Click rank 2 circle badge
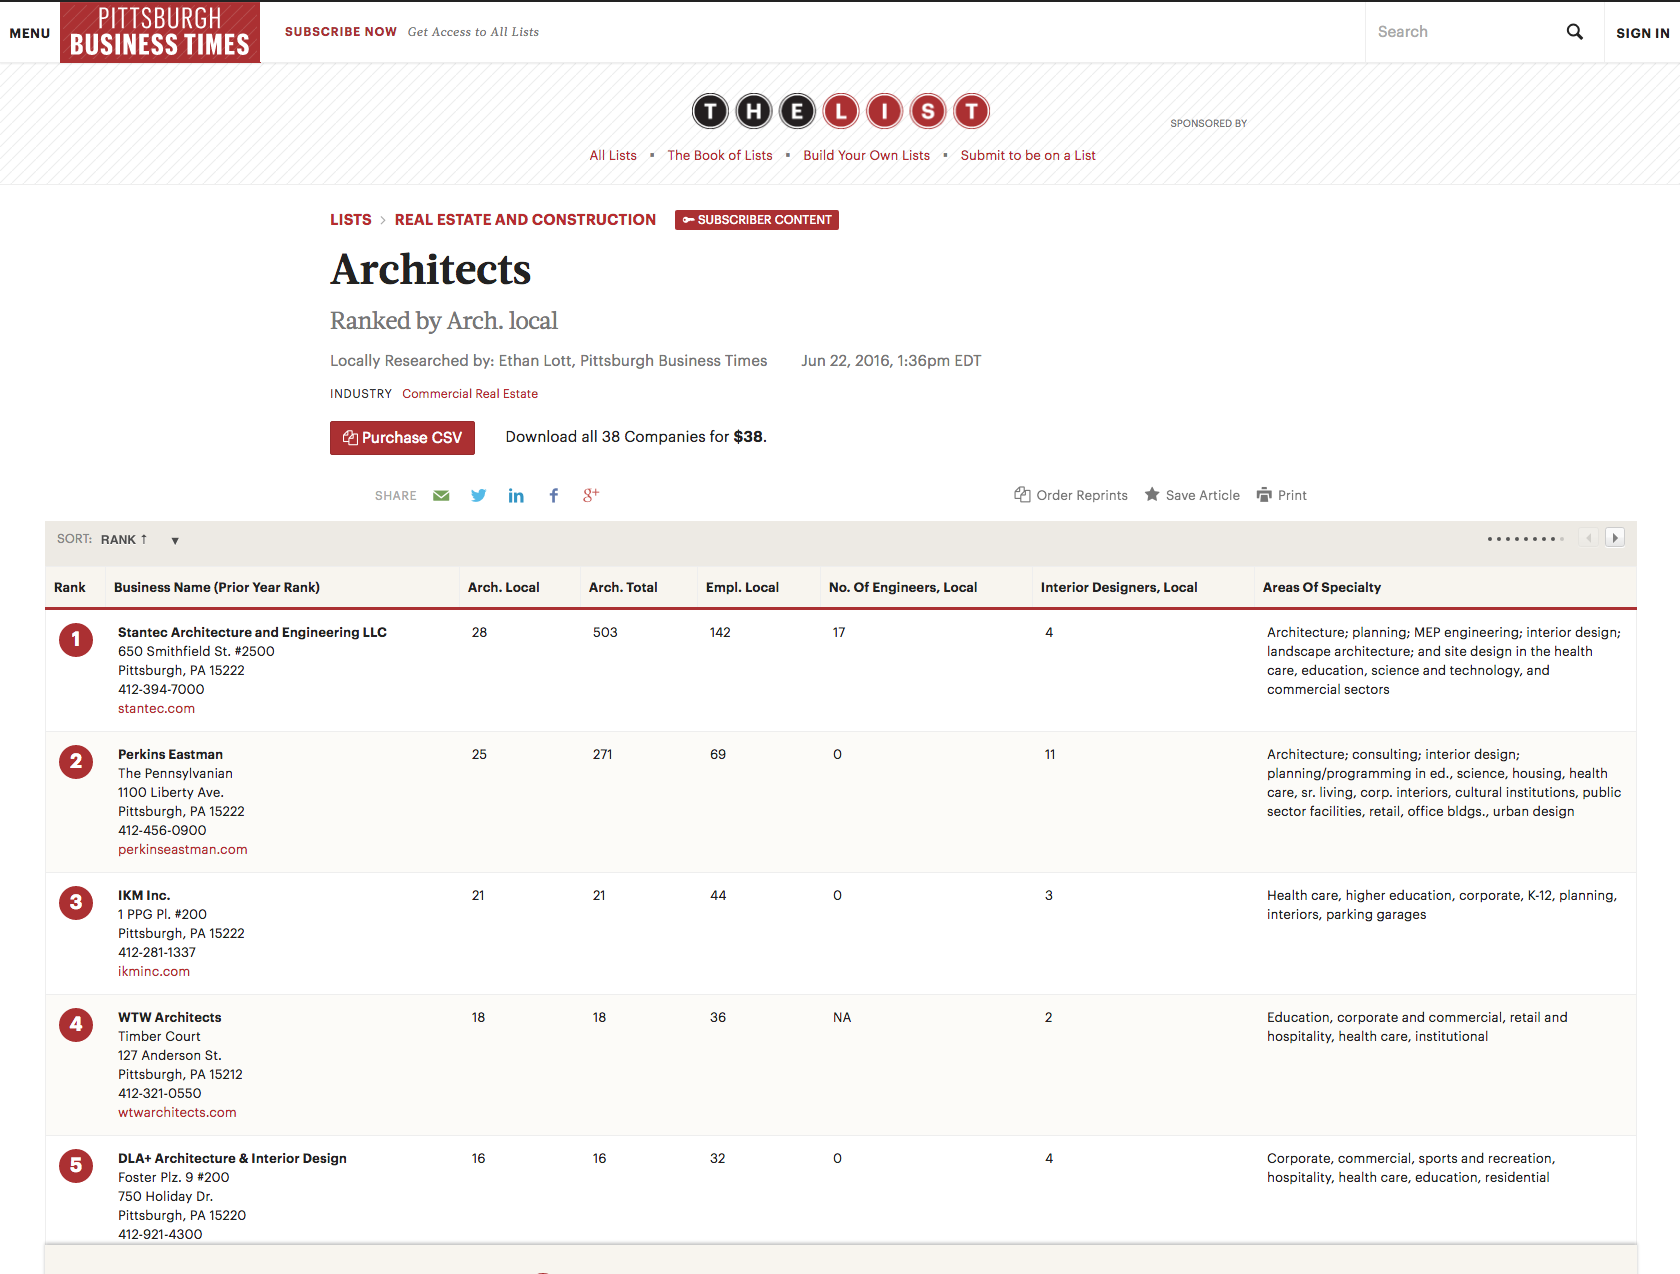 click(76, 762)
